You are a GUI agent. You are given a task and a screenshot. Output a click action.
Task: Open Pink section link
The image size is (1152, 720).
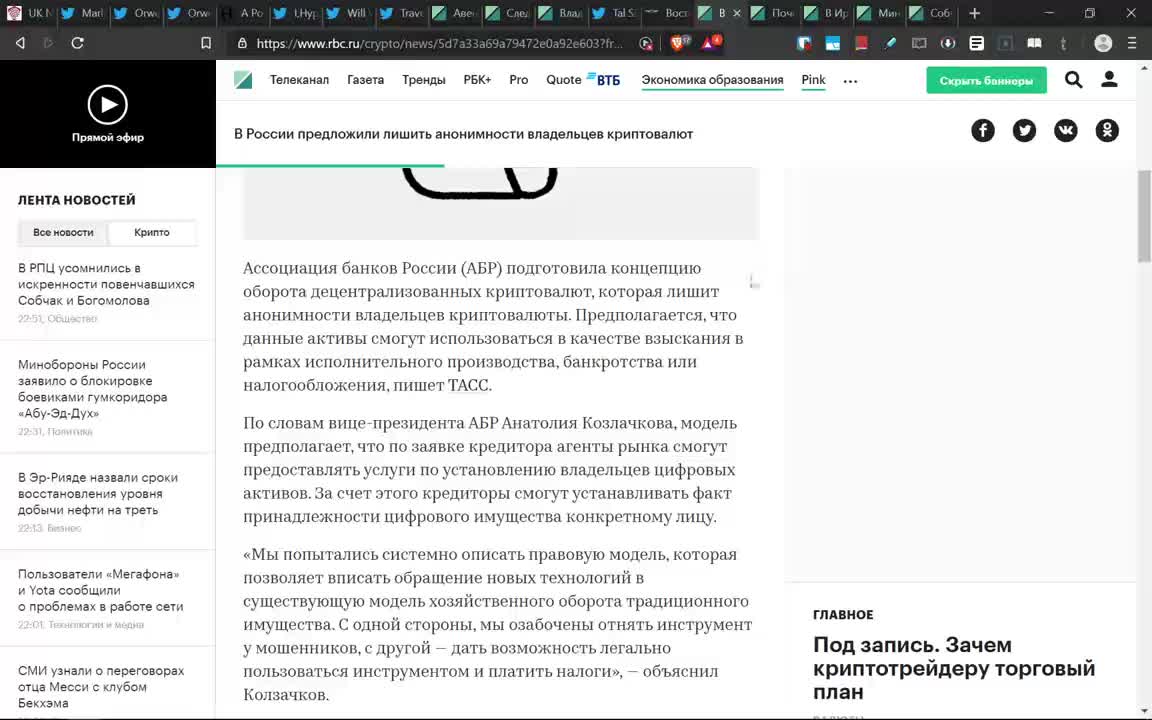click(813, 79)
